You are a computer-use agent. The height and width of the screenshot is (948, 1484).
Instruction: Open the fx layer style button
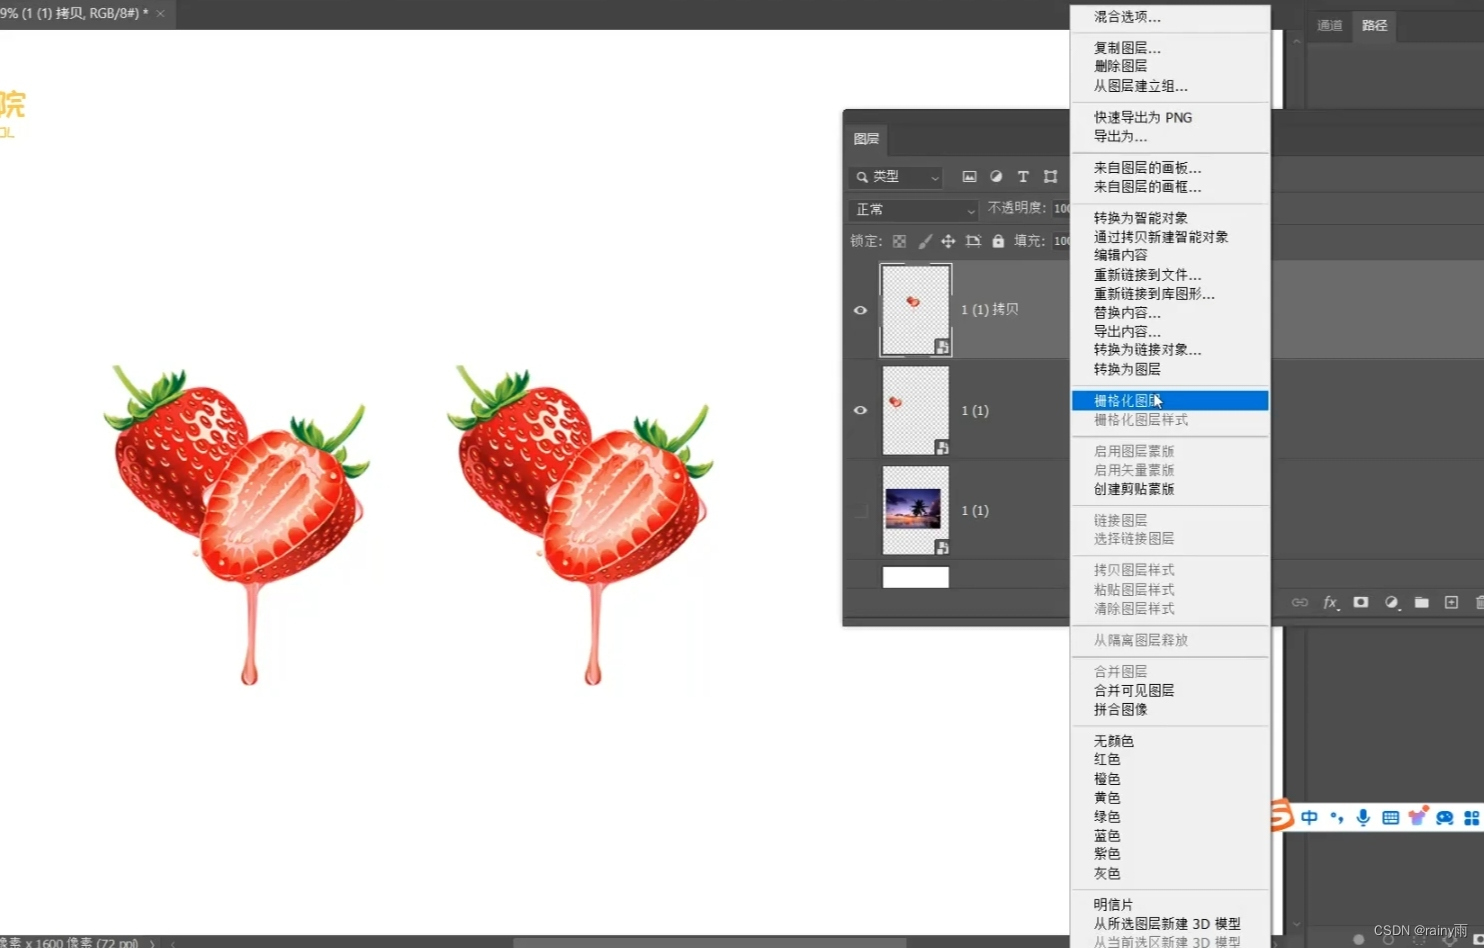(x=1330, y=602)
